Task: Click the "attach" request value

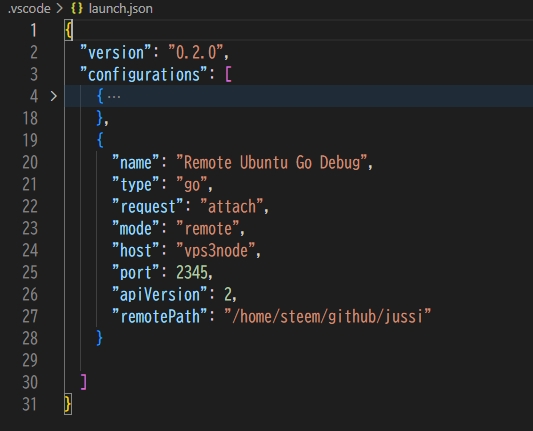Action: [232, 206]
